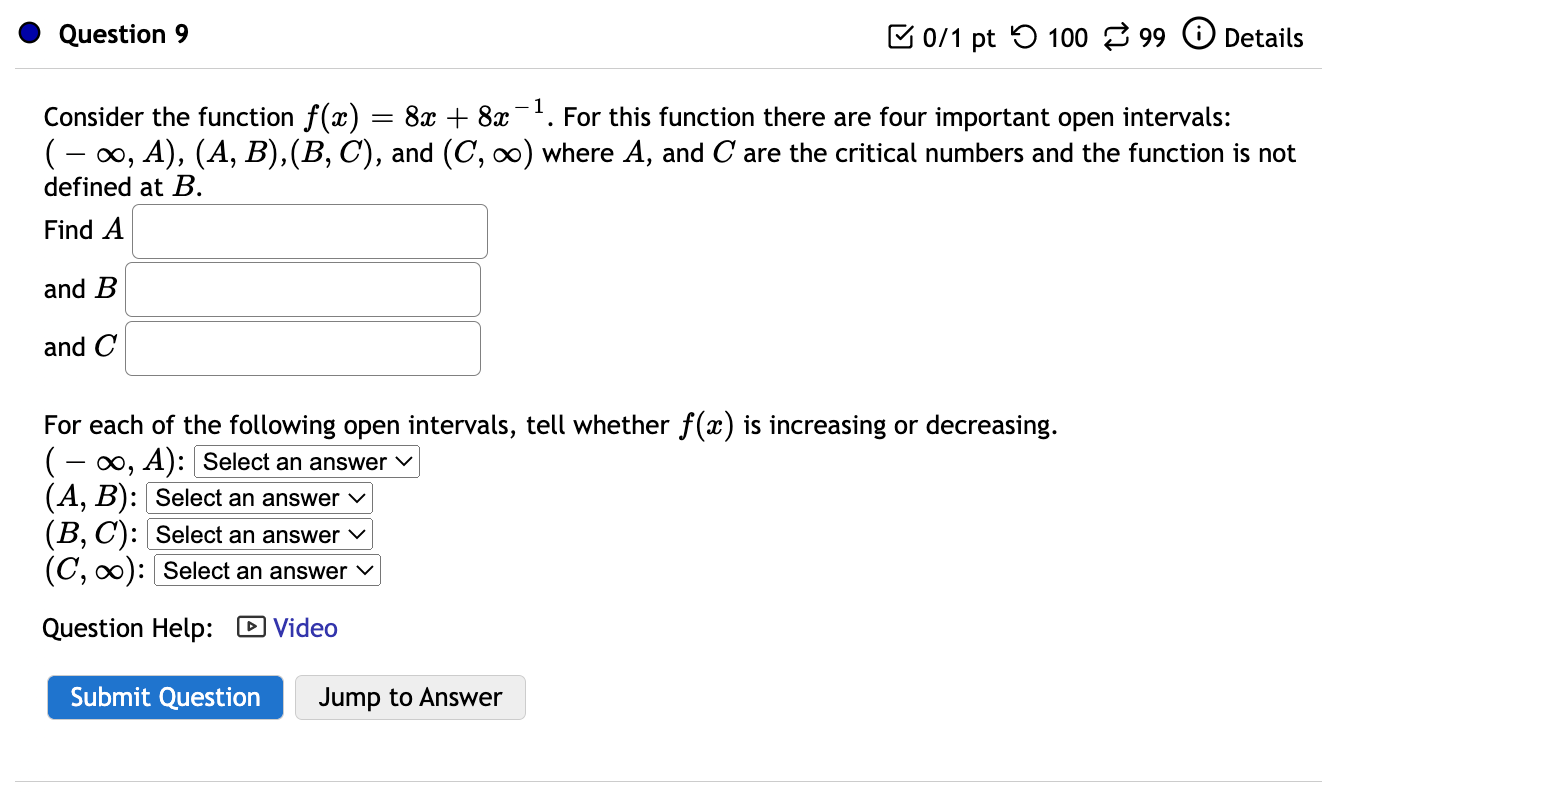Viewport: 1556px width, 798px height.
Task: Click inside the Find A input box
Action: (x=308, y=230)
